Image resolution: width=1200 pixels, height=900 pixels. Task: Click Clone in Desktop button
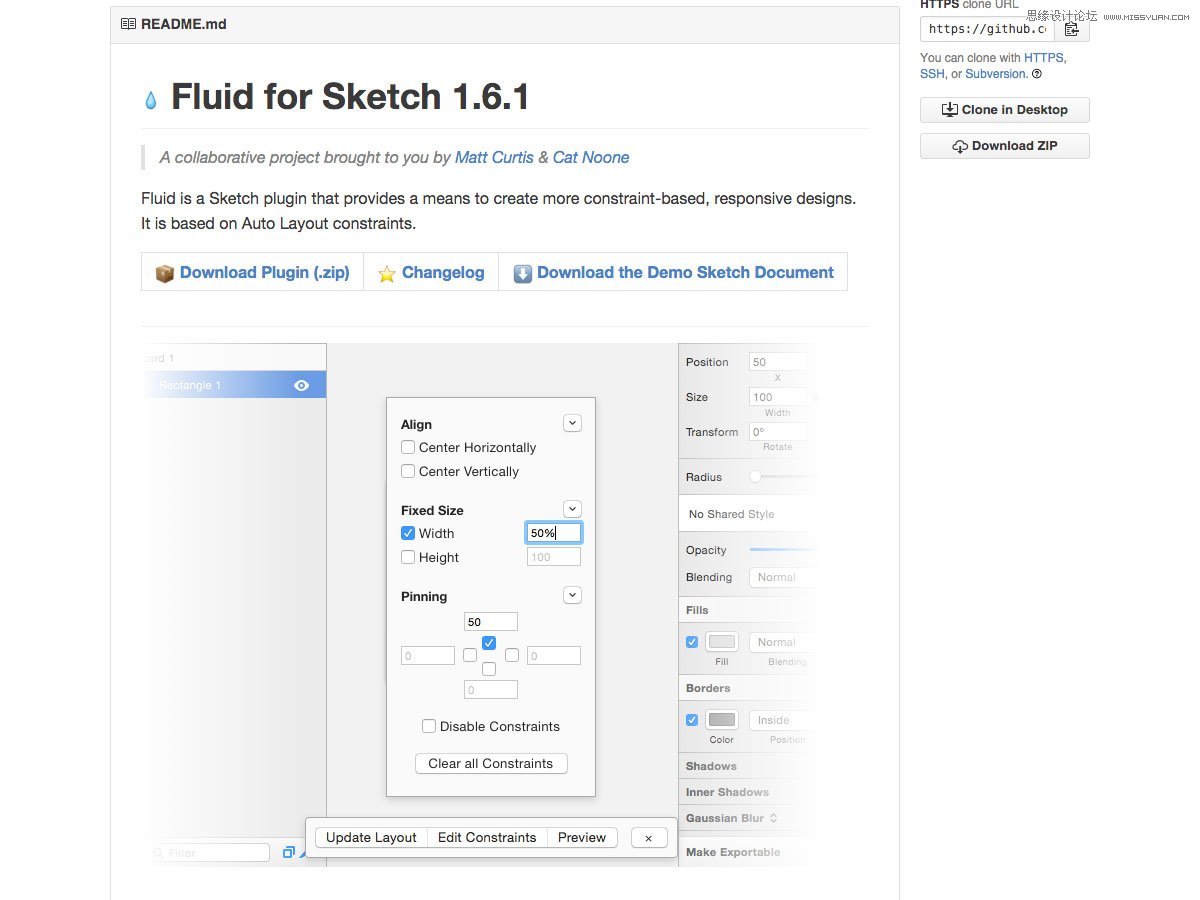[1005, 110]
